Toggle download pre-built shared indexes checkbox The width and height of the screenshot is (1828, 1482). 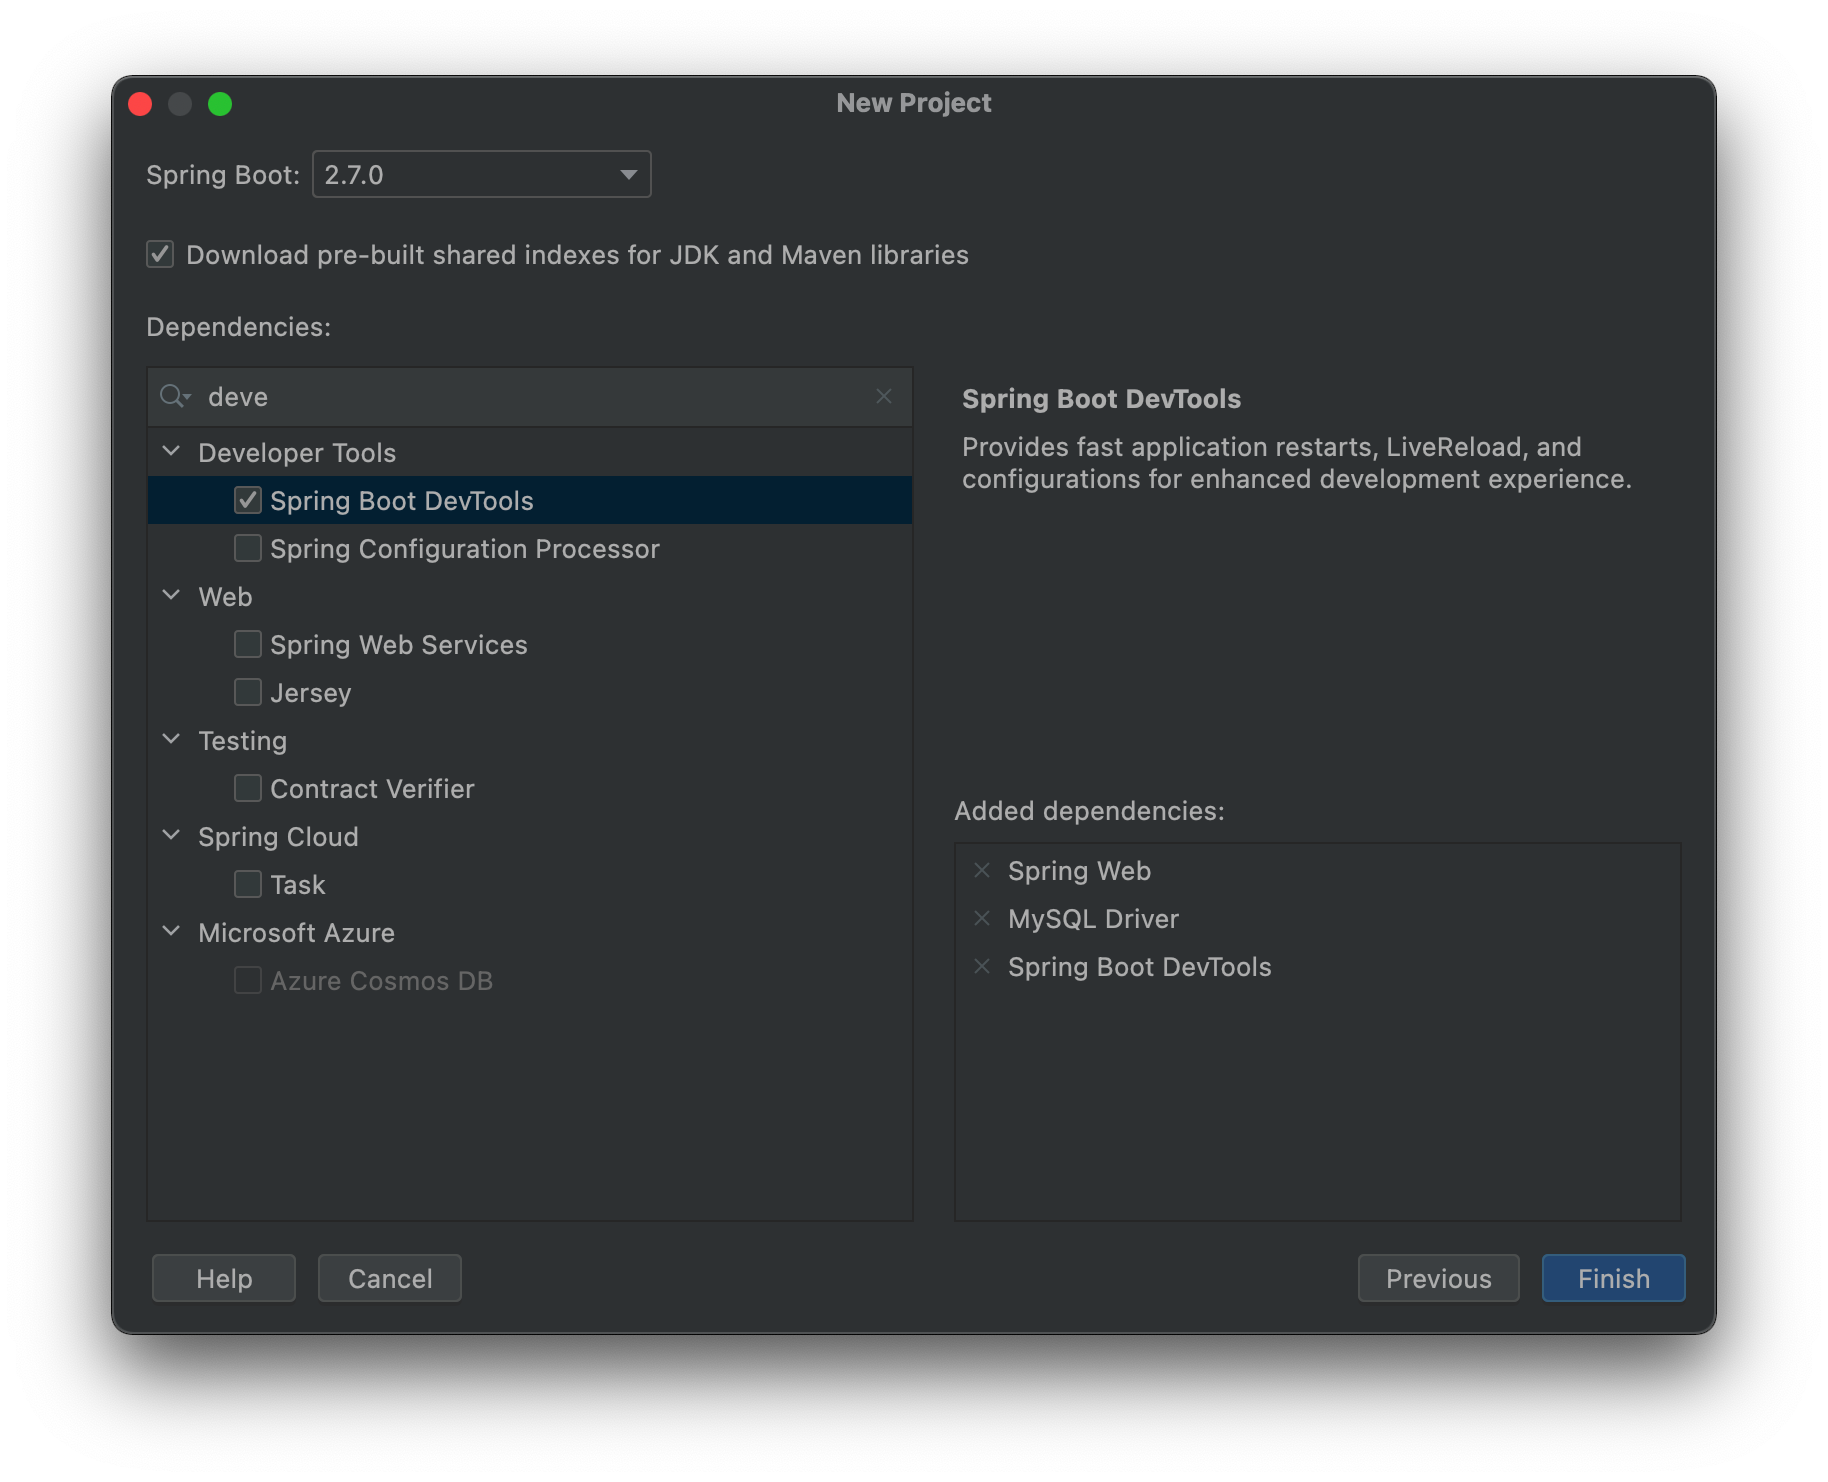(x=160, y=254)
